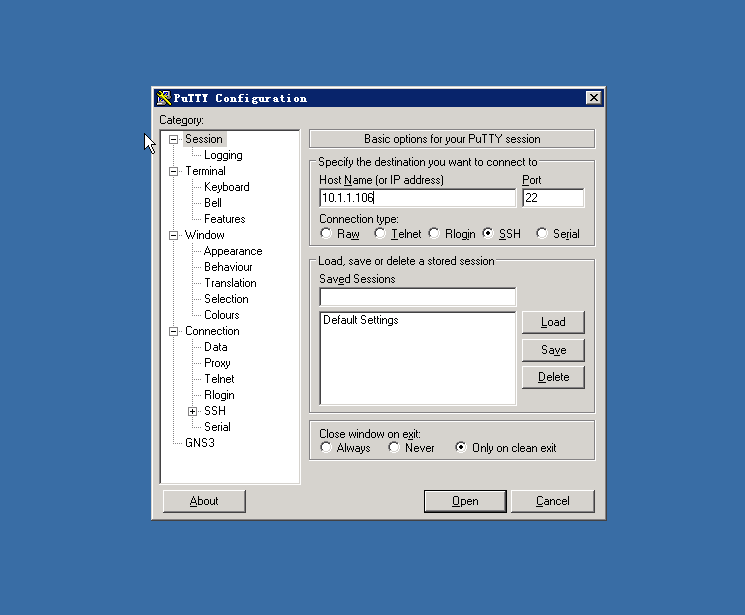Select the Rlogin connection type

tap(434, 233)
